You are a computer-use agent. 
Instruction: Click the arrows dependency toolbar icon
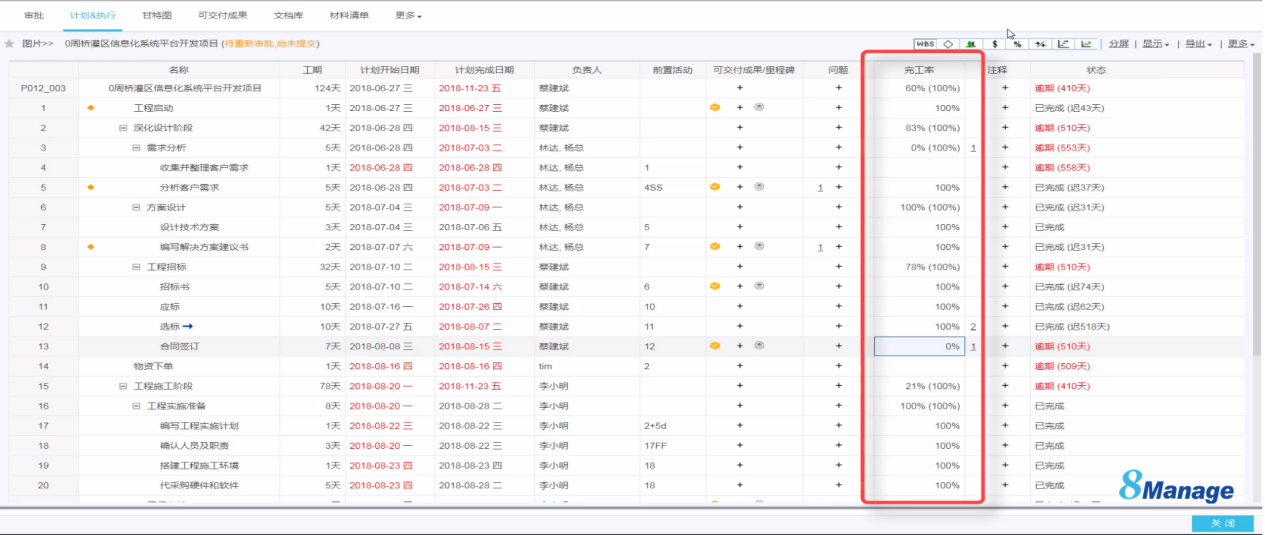[1040, 44]
